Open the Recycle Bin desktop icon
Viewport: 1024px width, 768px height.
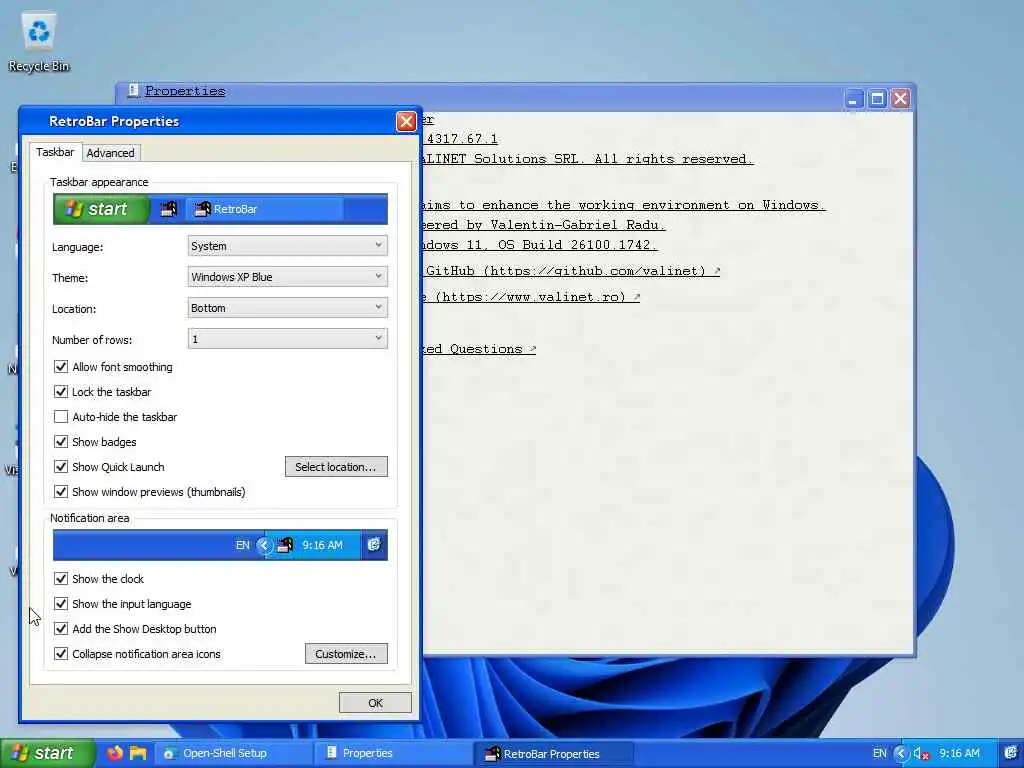pos(39,42)
